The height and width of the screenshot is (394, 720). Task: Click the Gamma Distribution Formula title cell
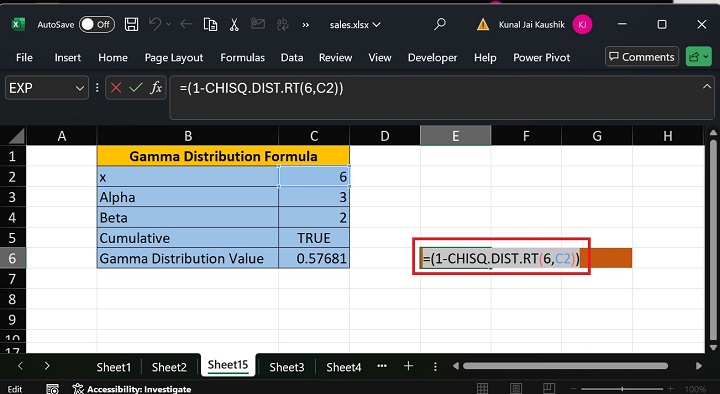(x=223, y=156)
